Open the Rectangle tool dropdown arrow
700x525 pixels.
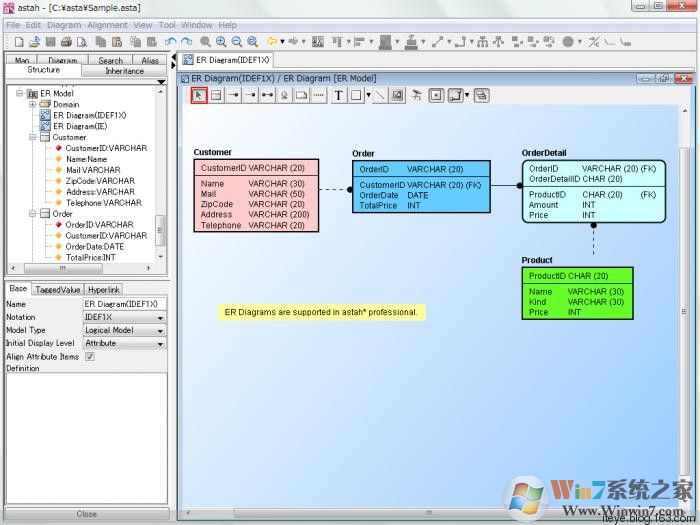[368, 95]
